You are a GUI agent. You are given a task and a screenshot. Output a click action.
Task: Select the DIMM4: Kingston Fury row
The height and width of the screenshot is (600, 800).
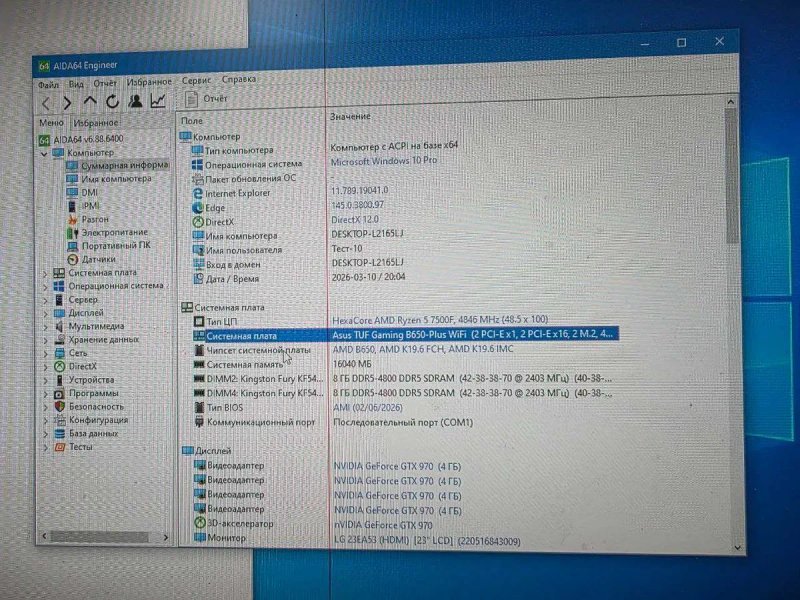pyautogui.click(x=403, y=393)
